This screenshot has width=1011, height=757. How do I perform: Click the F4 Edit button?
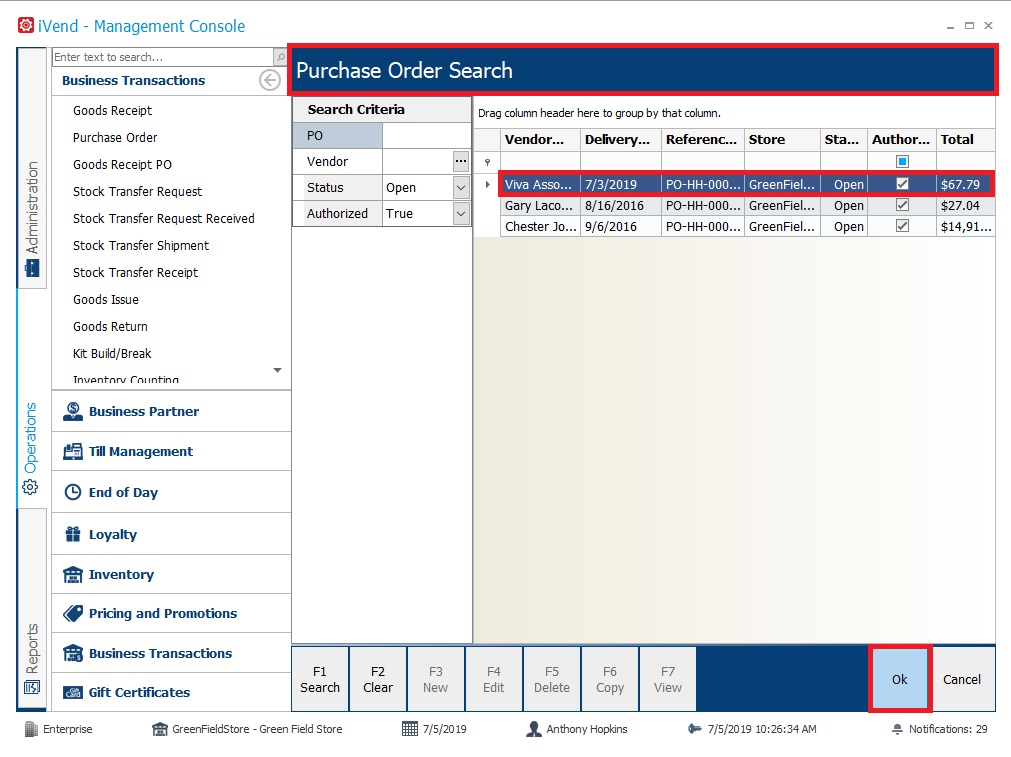click(x=494, y=680)
